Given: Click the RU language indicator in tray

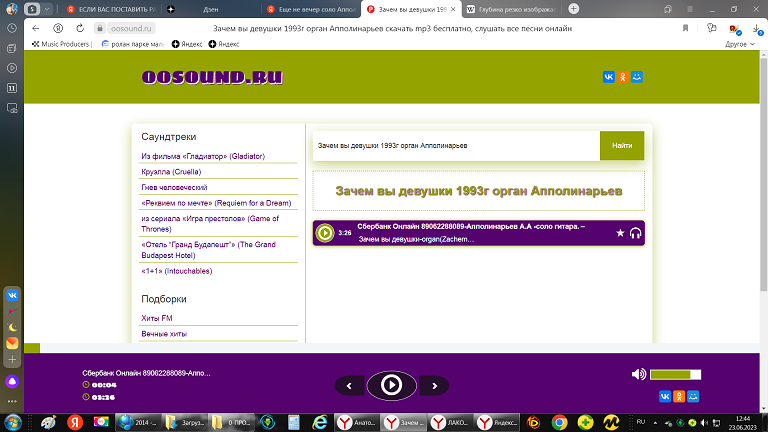Looking at the screenshot, I should coord(641,422).
